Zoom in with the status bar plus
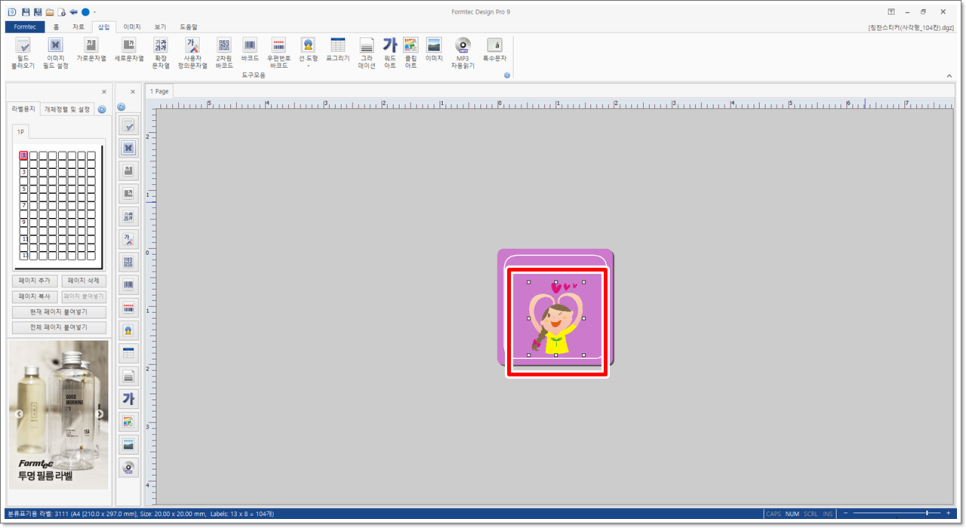The image size is (966, 528). pos(948,513)
